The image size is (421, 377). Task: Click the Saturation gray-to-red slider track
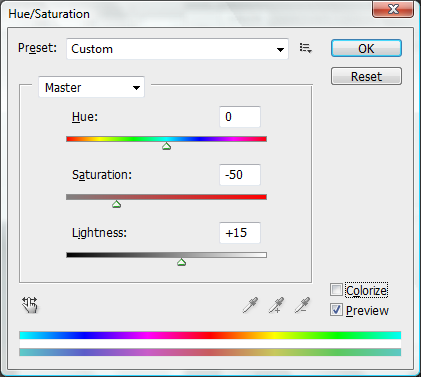point(166,197)
